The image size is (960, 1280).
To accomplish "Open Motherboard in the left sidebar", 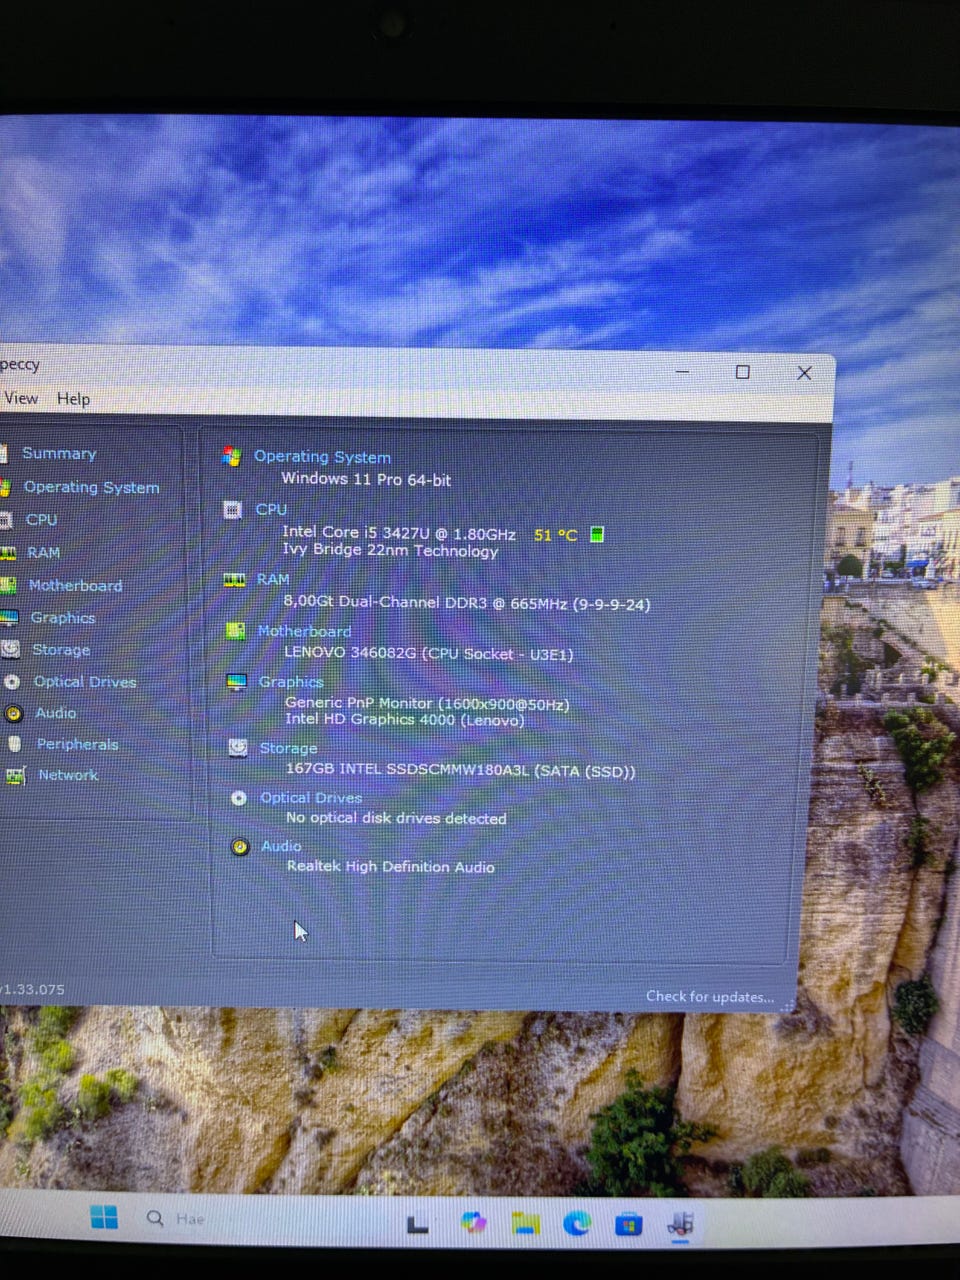I will 75,585.
